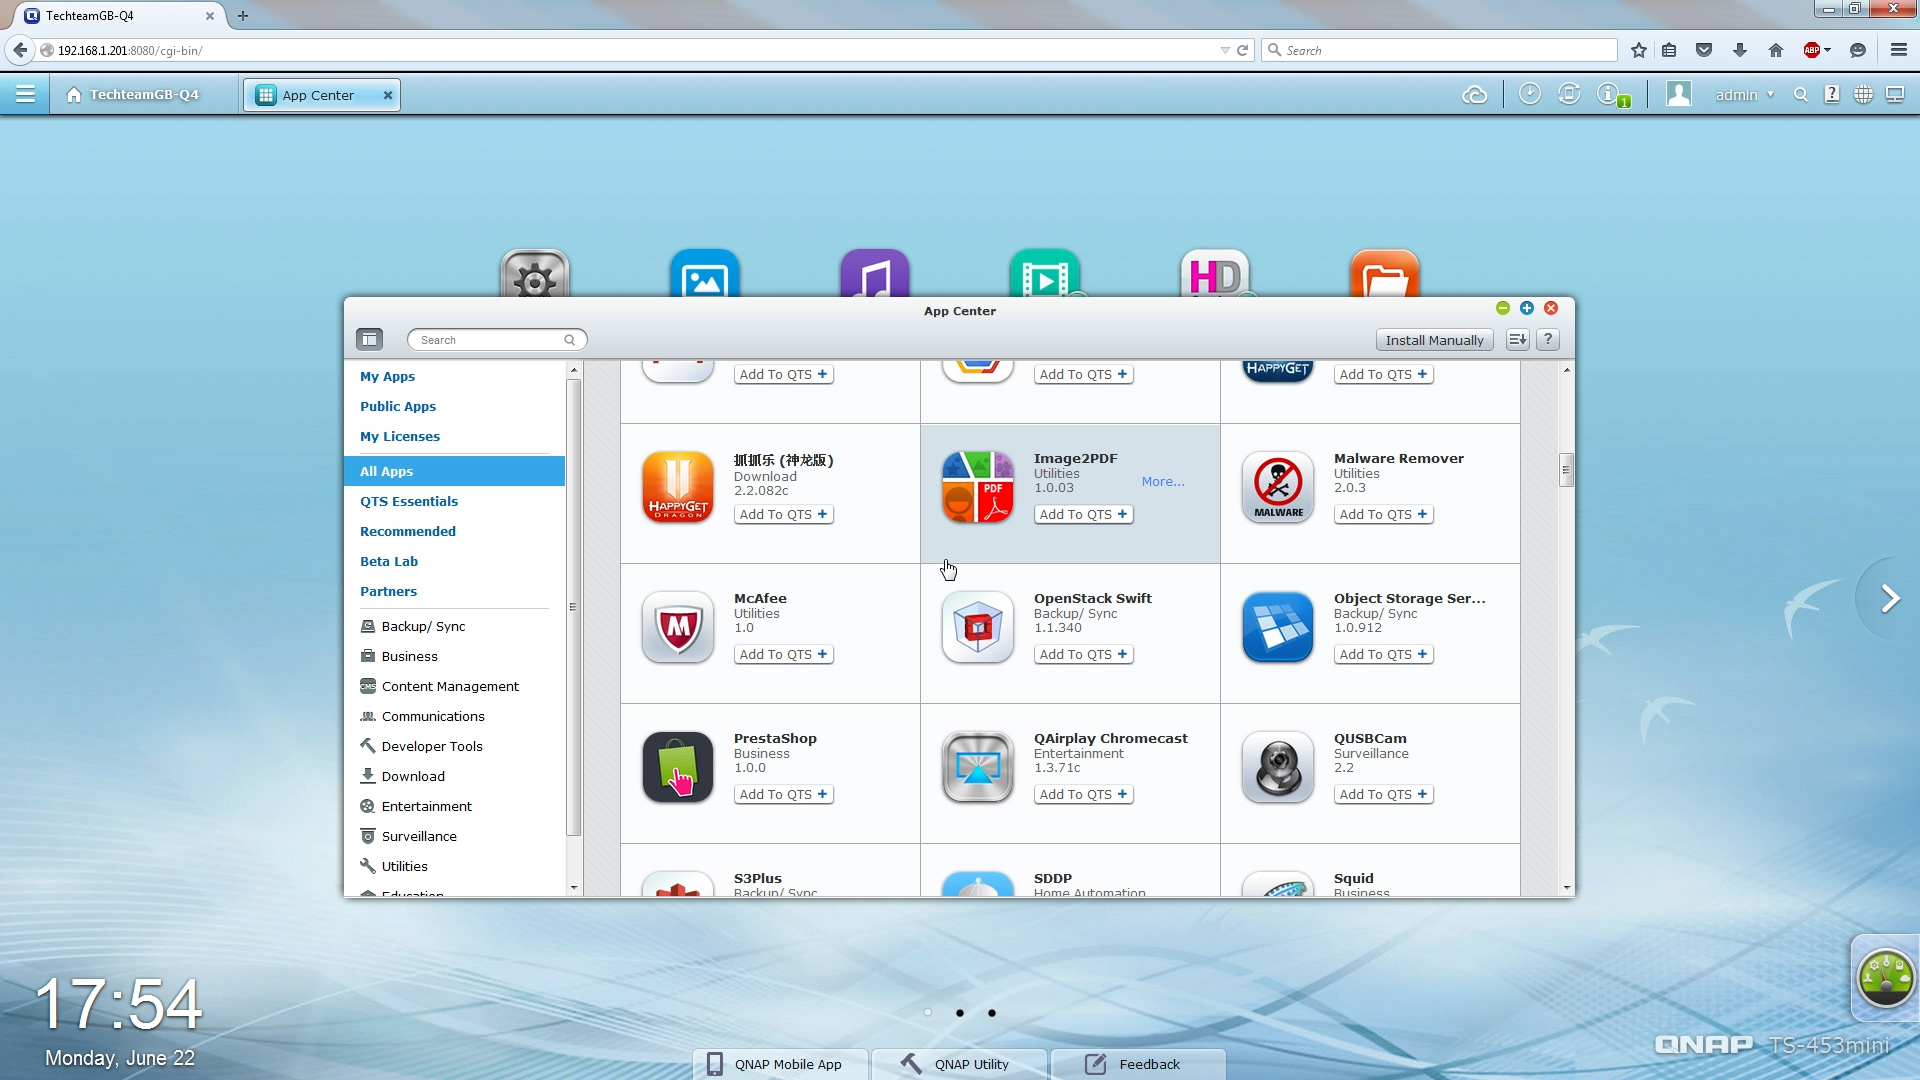Image resolution: width=1920 pixels, height=1080 pixels.
Task: Go to next desktop page arrow
Action: pos(1889,599)
